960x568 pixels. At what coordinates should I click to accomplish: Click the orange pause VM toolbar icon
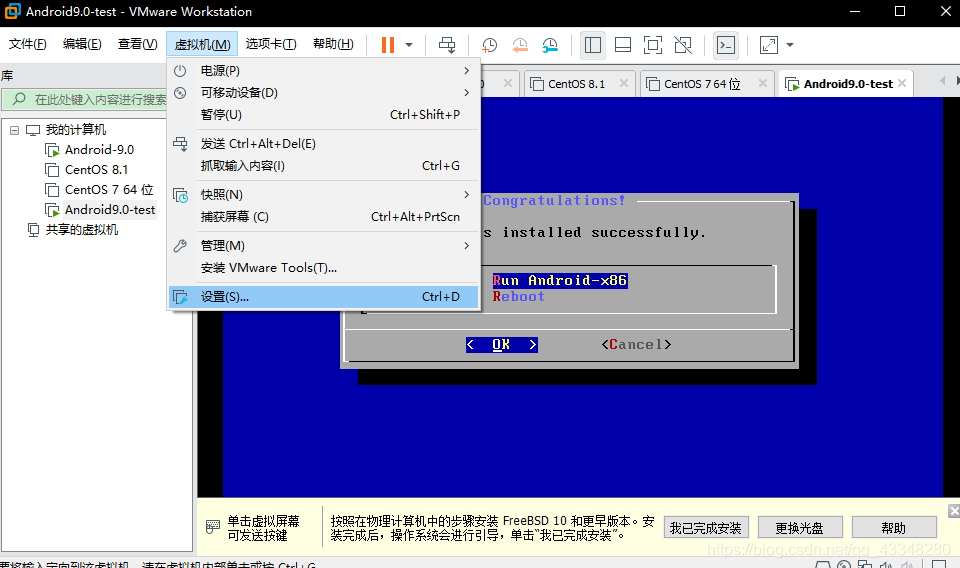pos(388,45)
